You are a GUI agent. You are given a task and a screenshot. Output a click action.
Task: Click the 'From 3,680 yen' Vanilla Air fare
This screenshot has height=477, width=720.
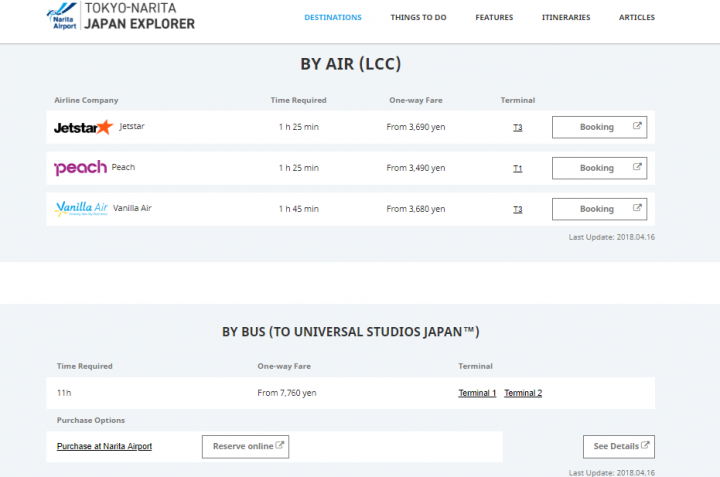[416, 209]
